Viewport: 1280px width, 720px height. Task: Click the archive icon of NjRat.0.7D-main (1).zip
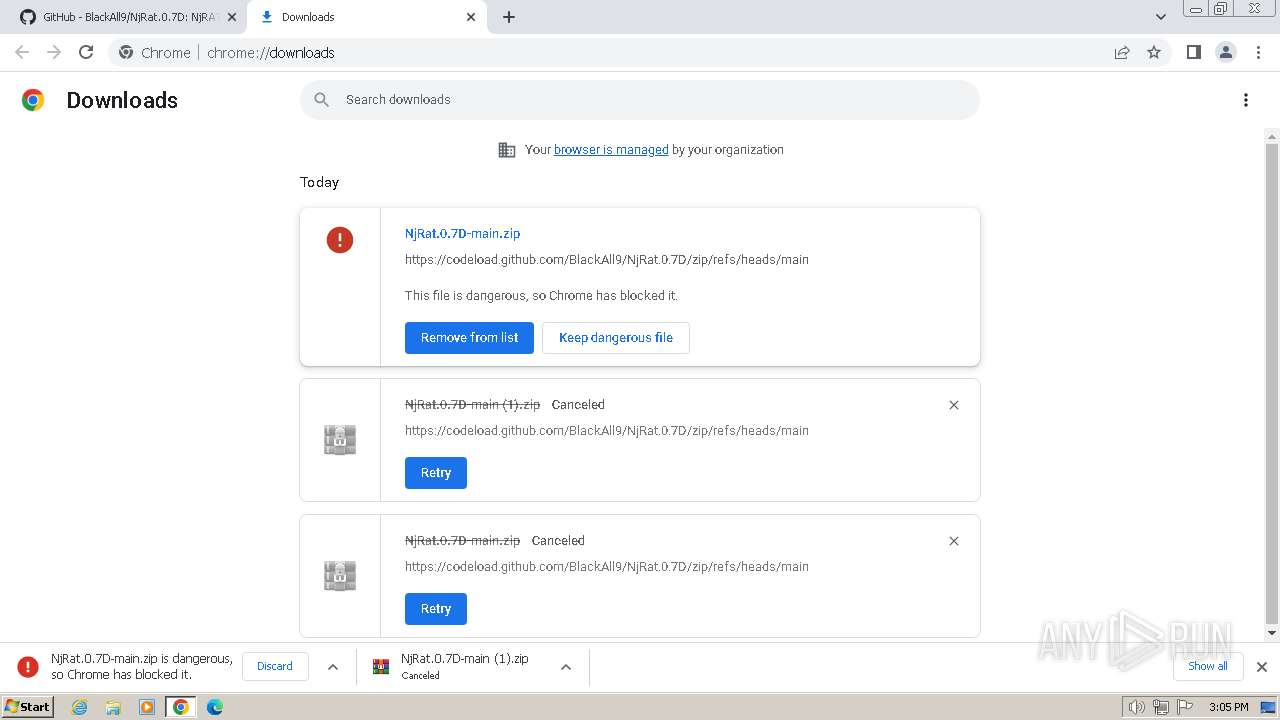tap(340, 440)
